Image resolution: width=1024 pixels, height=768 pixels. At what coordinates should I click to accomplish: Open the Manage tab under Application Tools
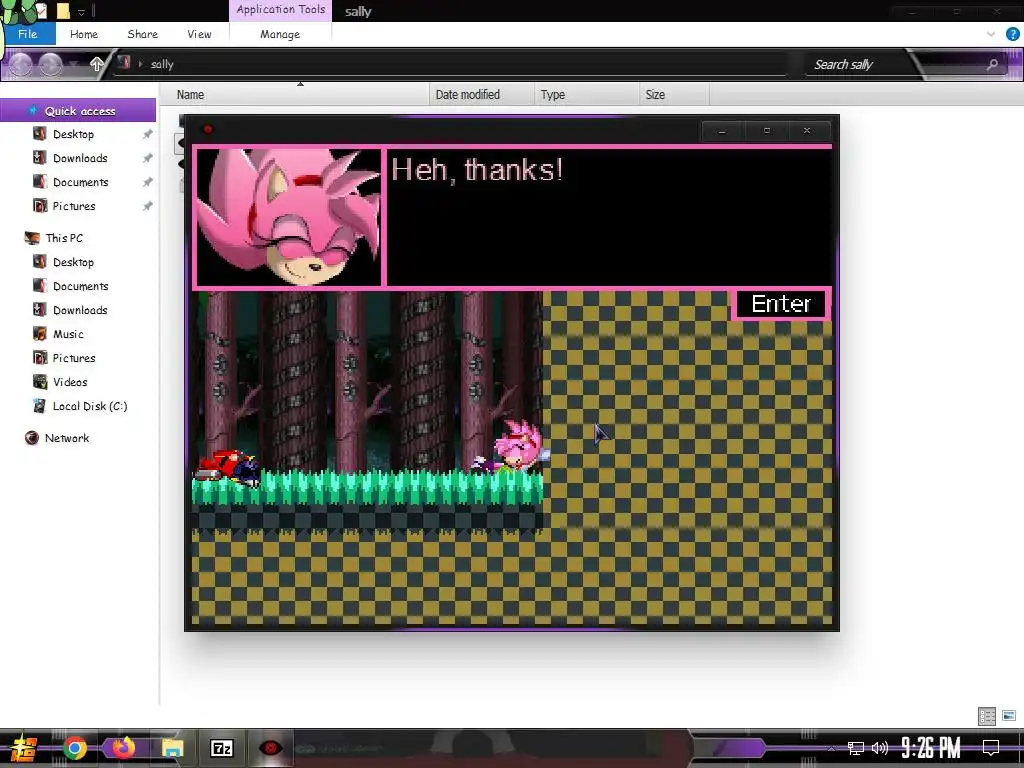pyautogui.click(x=280, y=34)
